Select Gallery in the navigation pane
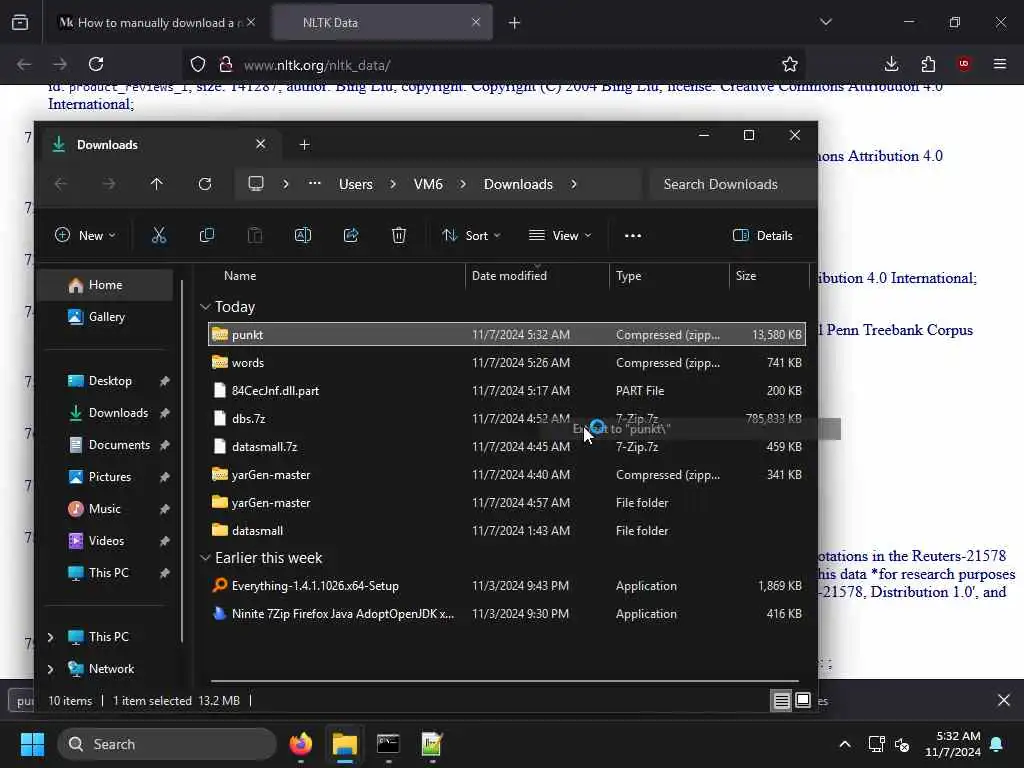 (105, 317)
